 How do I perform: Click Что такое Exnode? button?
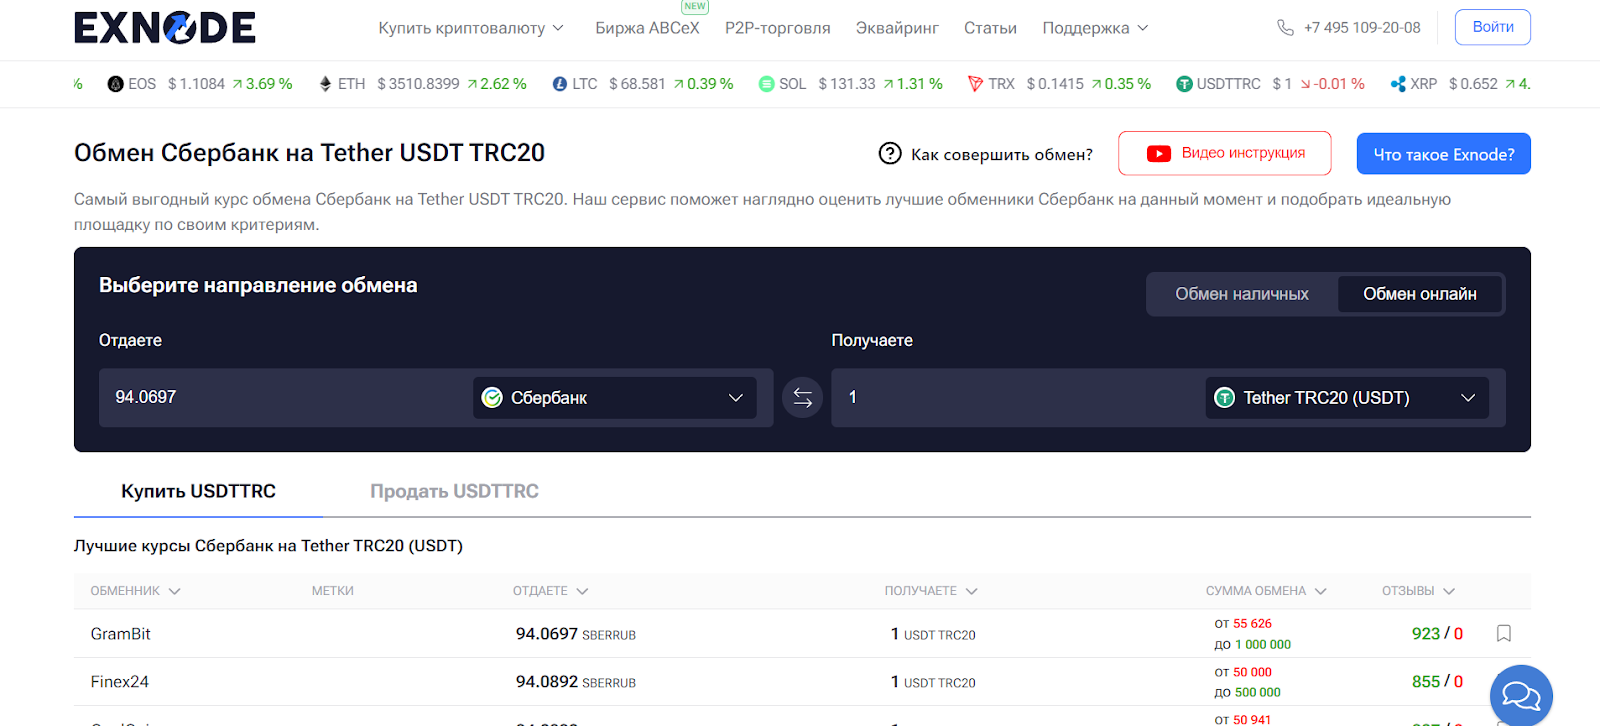(1444, 154)
